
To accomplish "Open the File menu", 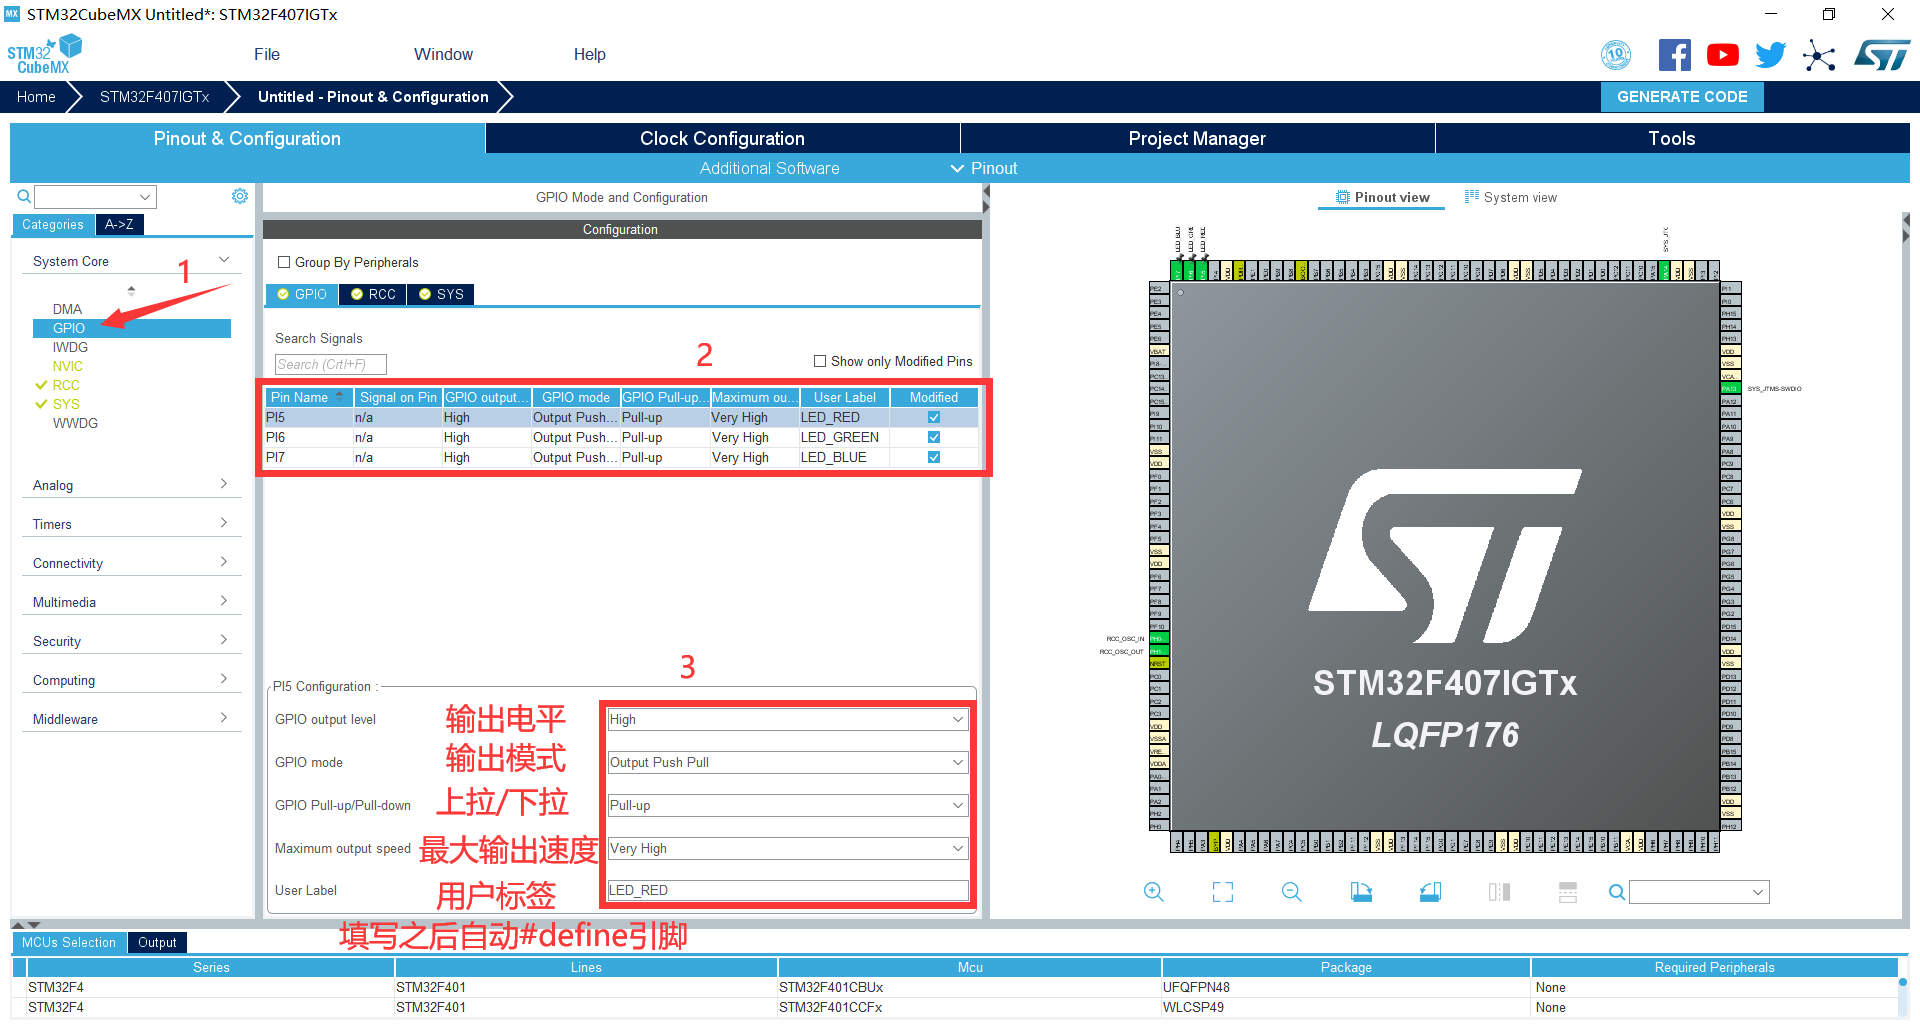I will pos(266,54).
